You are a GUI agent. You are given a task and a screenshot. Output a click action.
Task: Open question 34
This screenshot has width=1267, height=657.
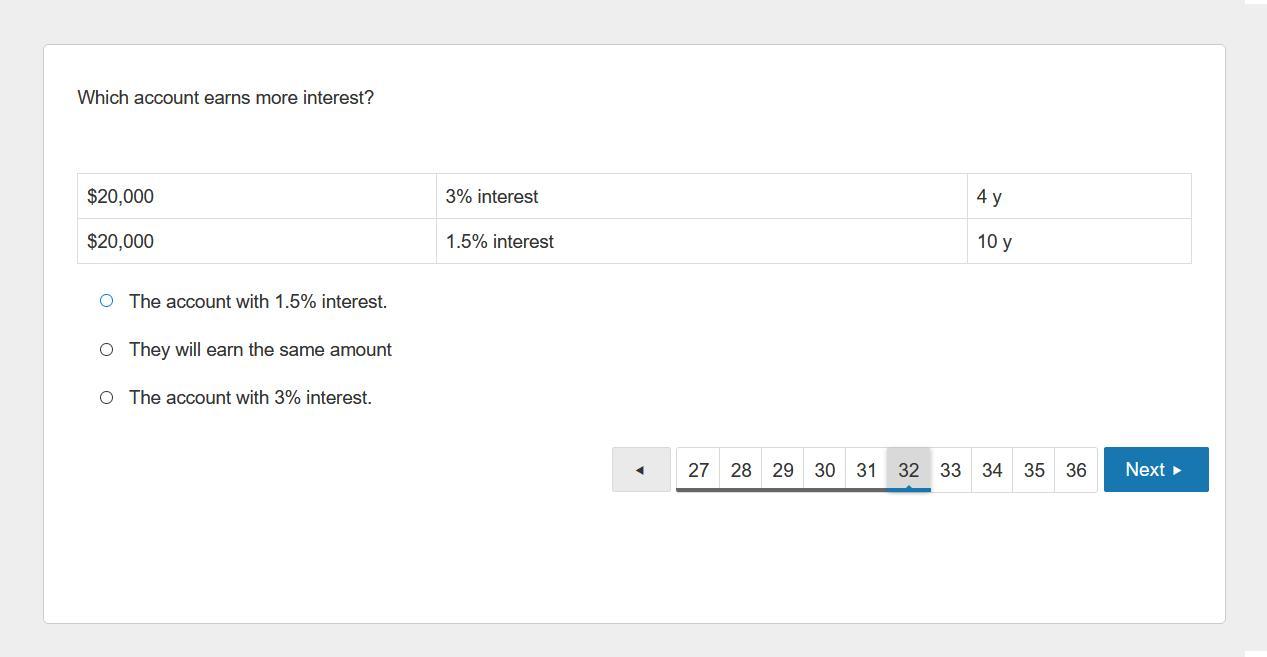992,469
